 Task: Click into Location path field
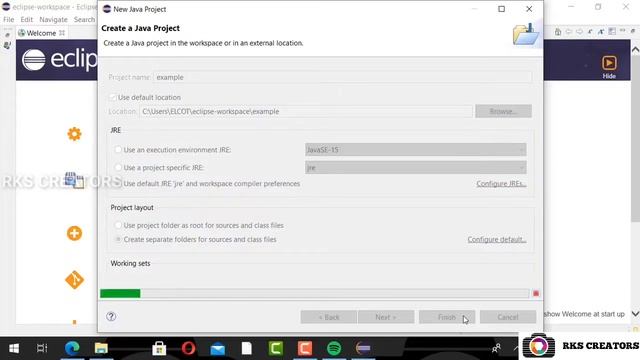306,111
